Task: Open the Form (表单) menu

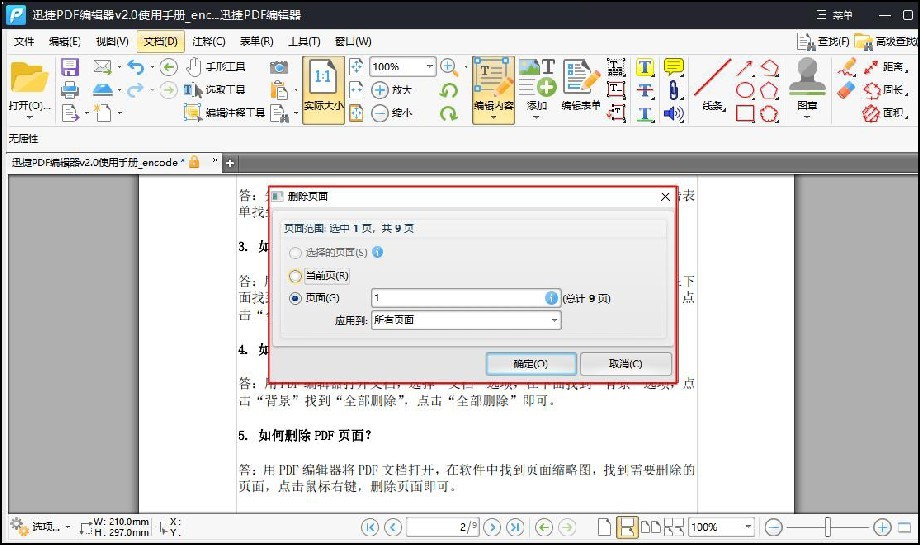Action: pyautogui.click(x=256, y=42)
